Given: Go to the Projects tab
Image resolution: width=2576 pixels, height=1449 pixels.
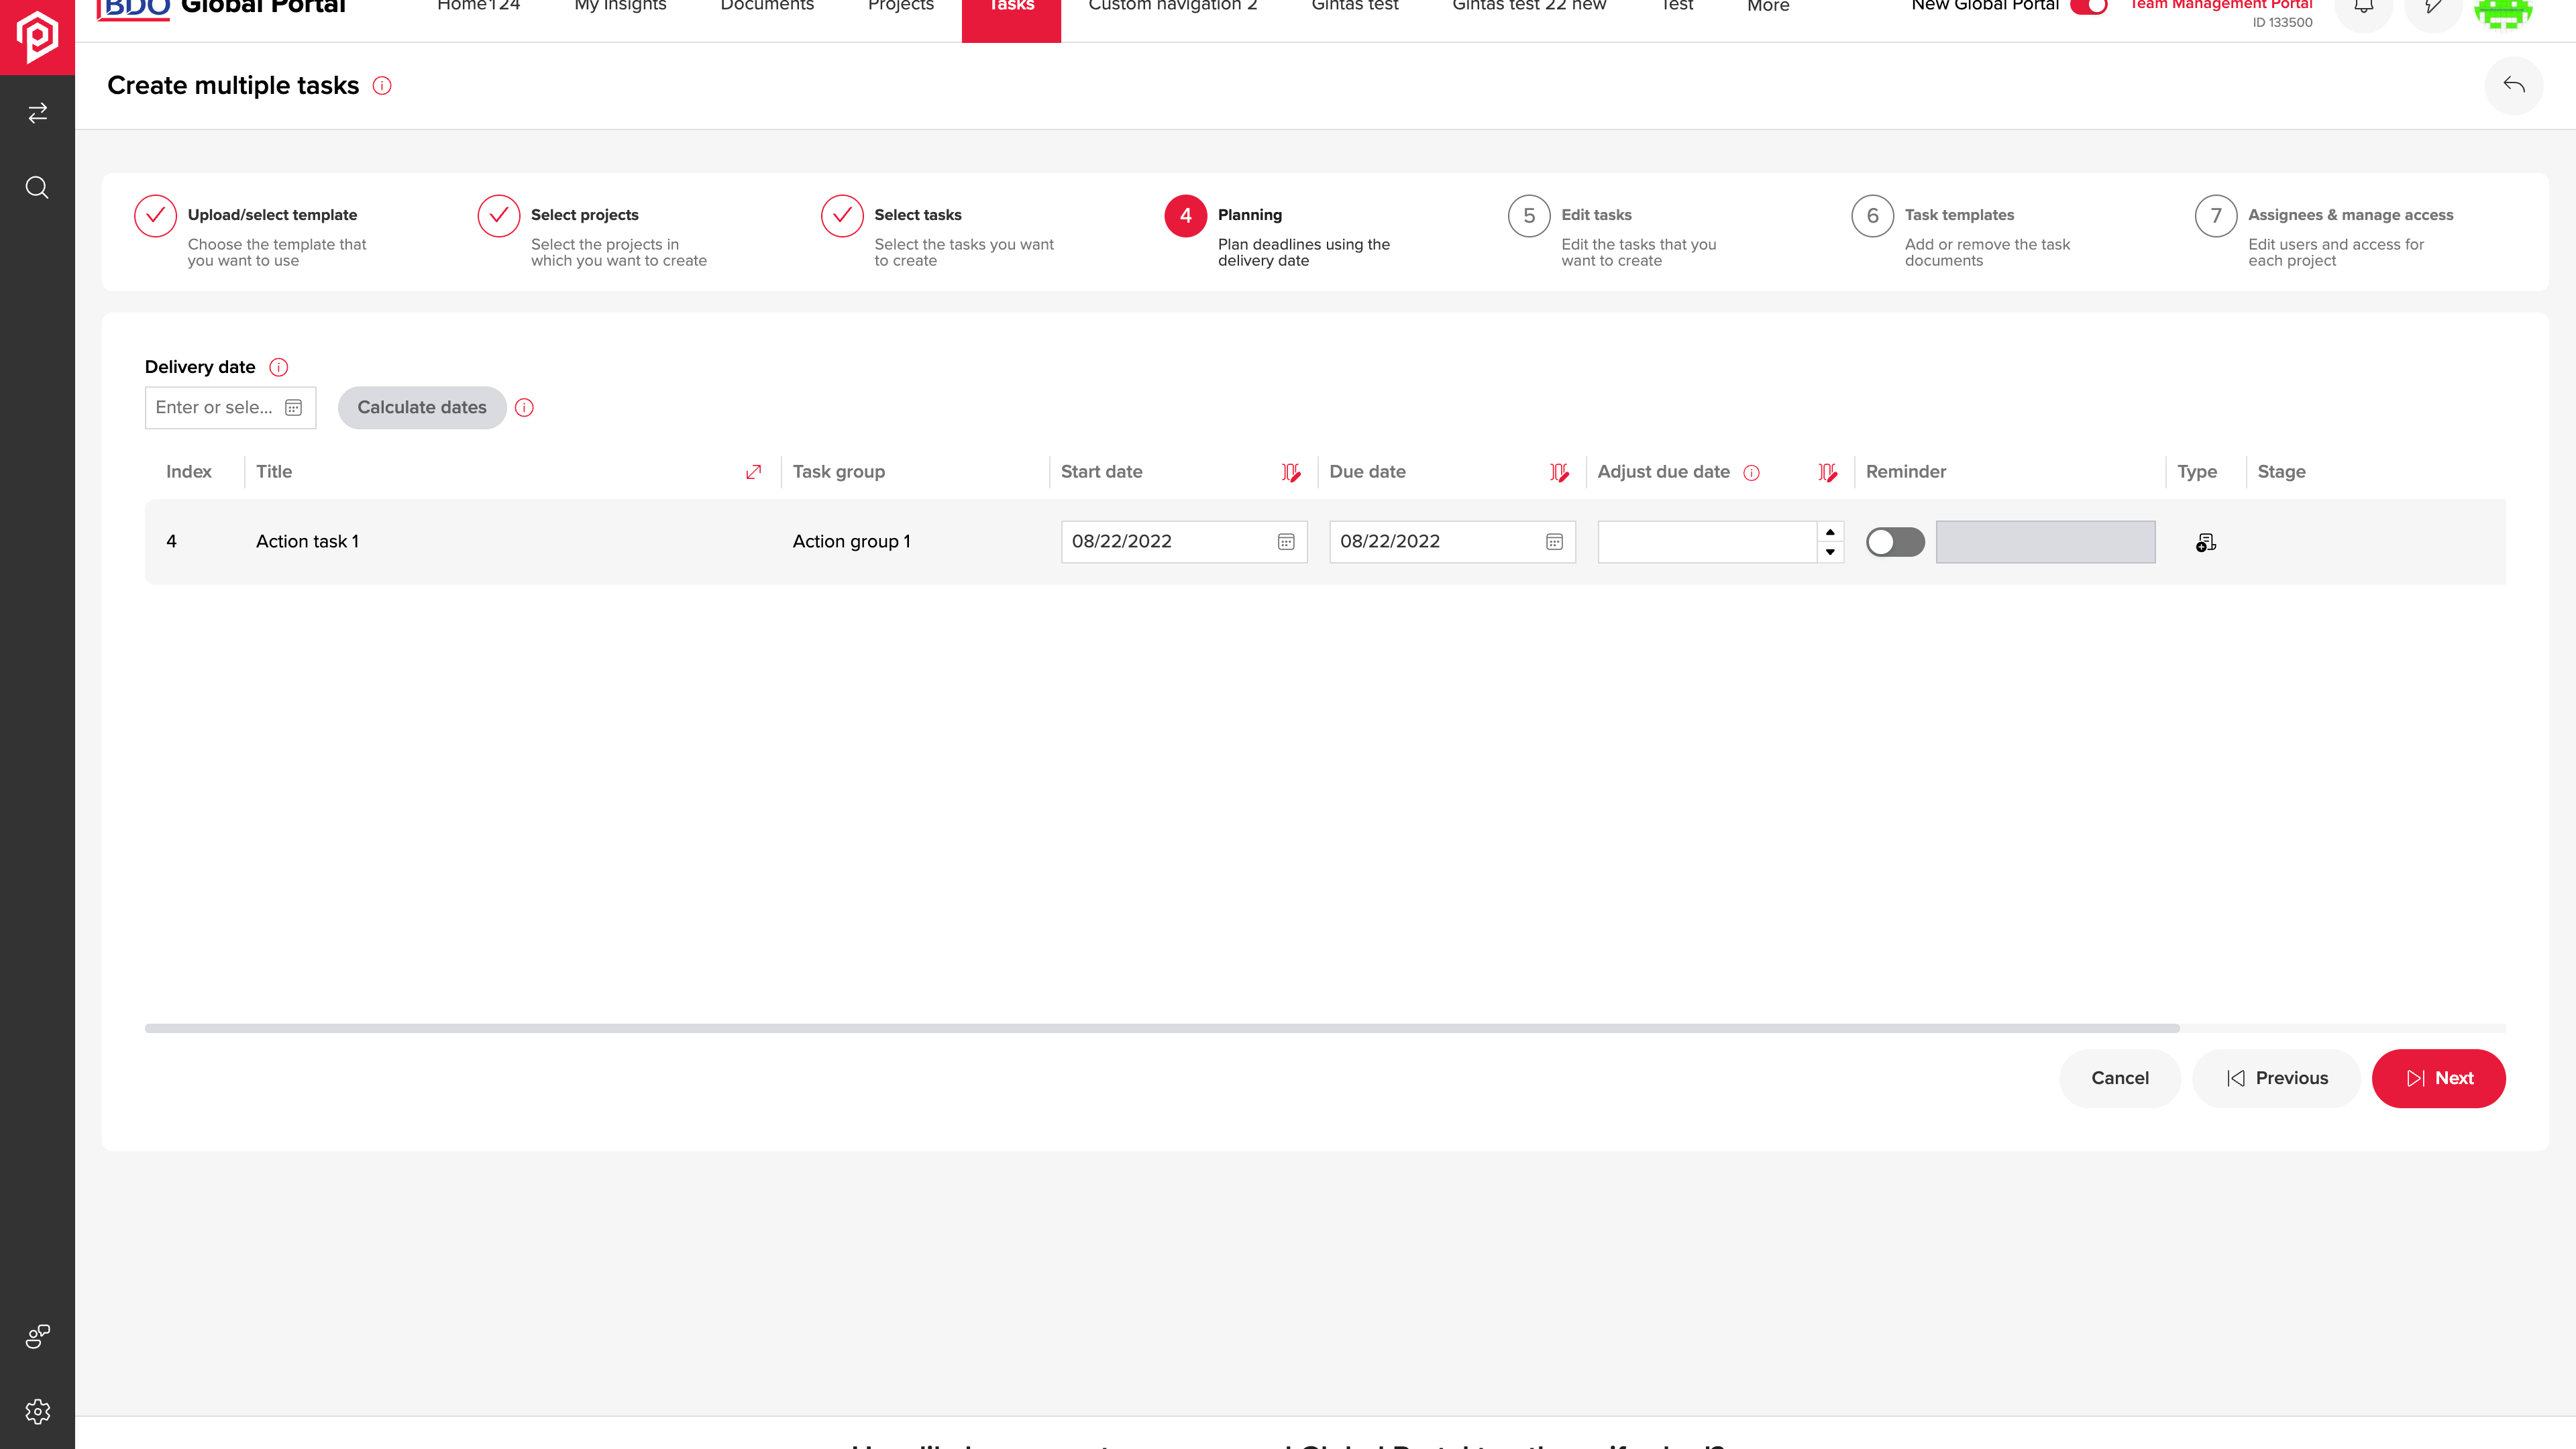Looking at the screenshot, I should click(x=900, y=6).
